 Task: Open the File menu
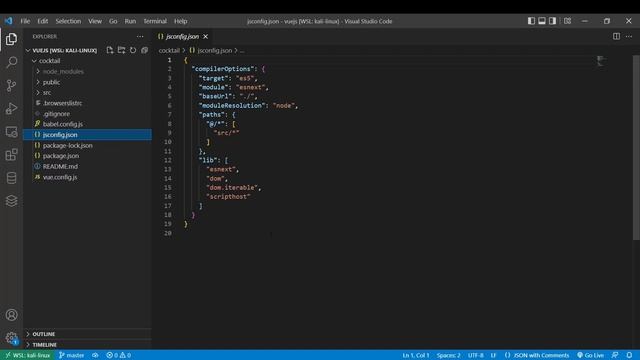(x=25, y=21)
